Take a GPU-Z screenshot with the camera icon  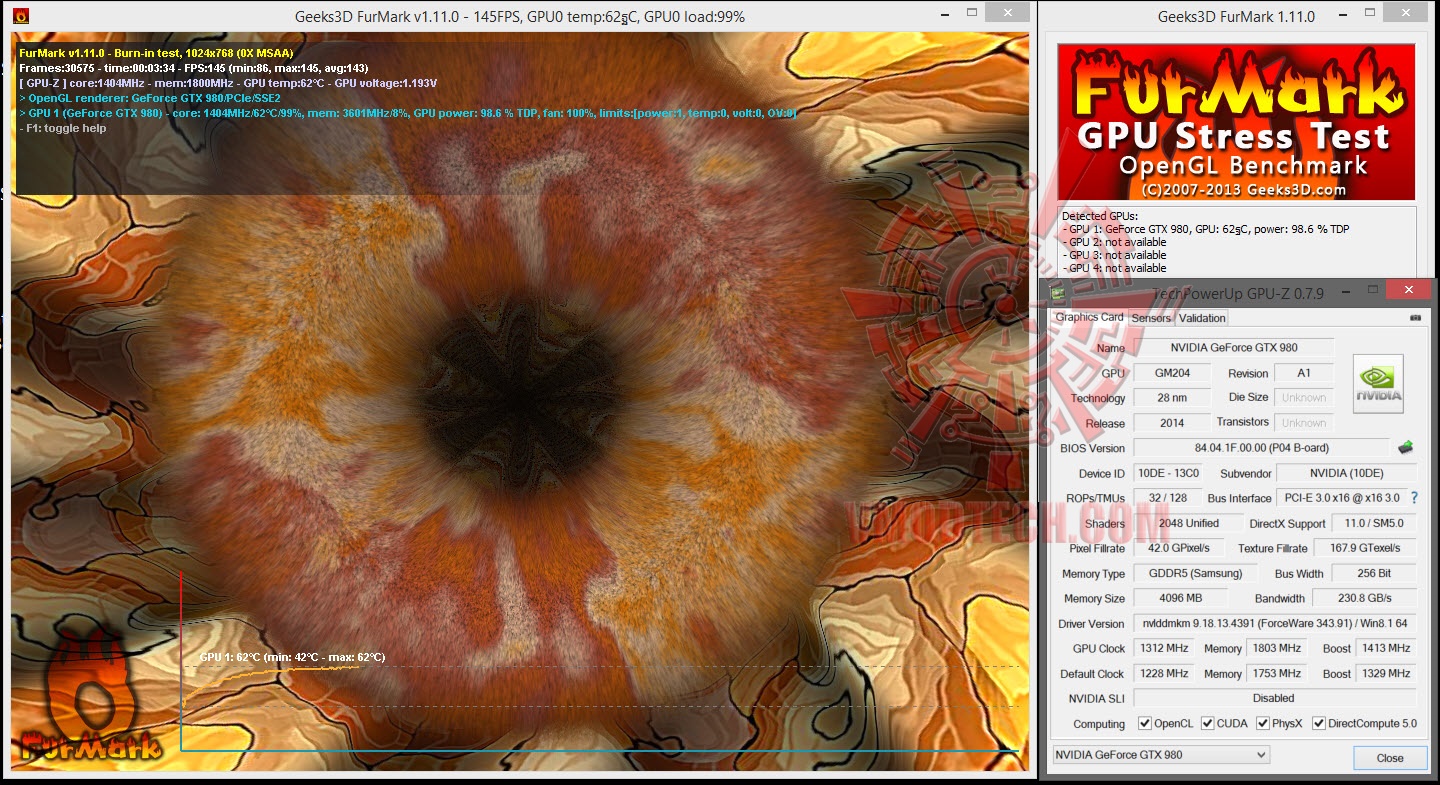click(1415, 318)
